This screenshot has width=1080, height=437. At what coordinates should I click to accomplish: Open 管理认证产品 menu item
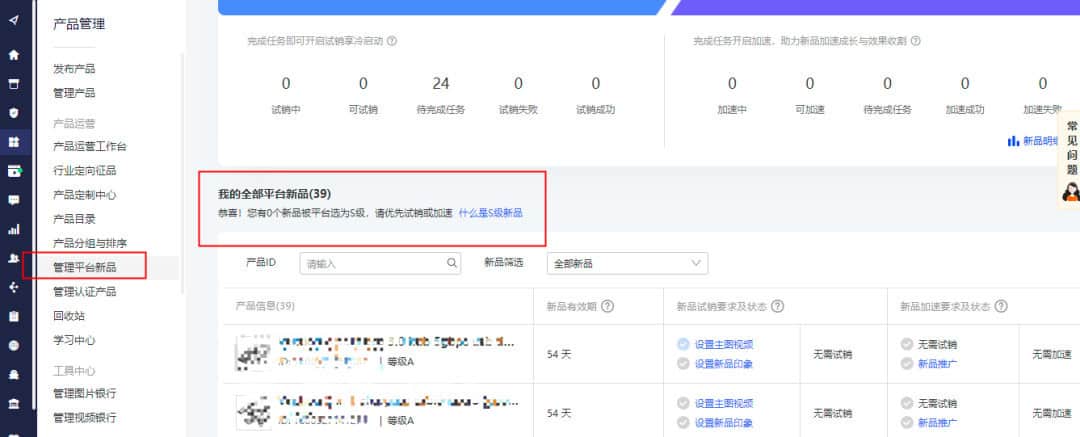click(85, 292)
